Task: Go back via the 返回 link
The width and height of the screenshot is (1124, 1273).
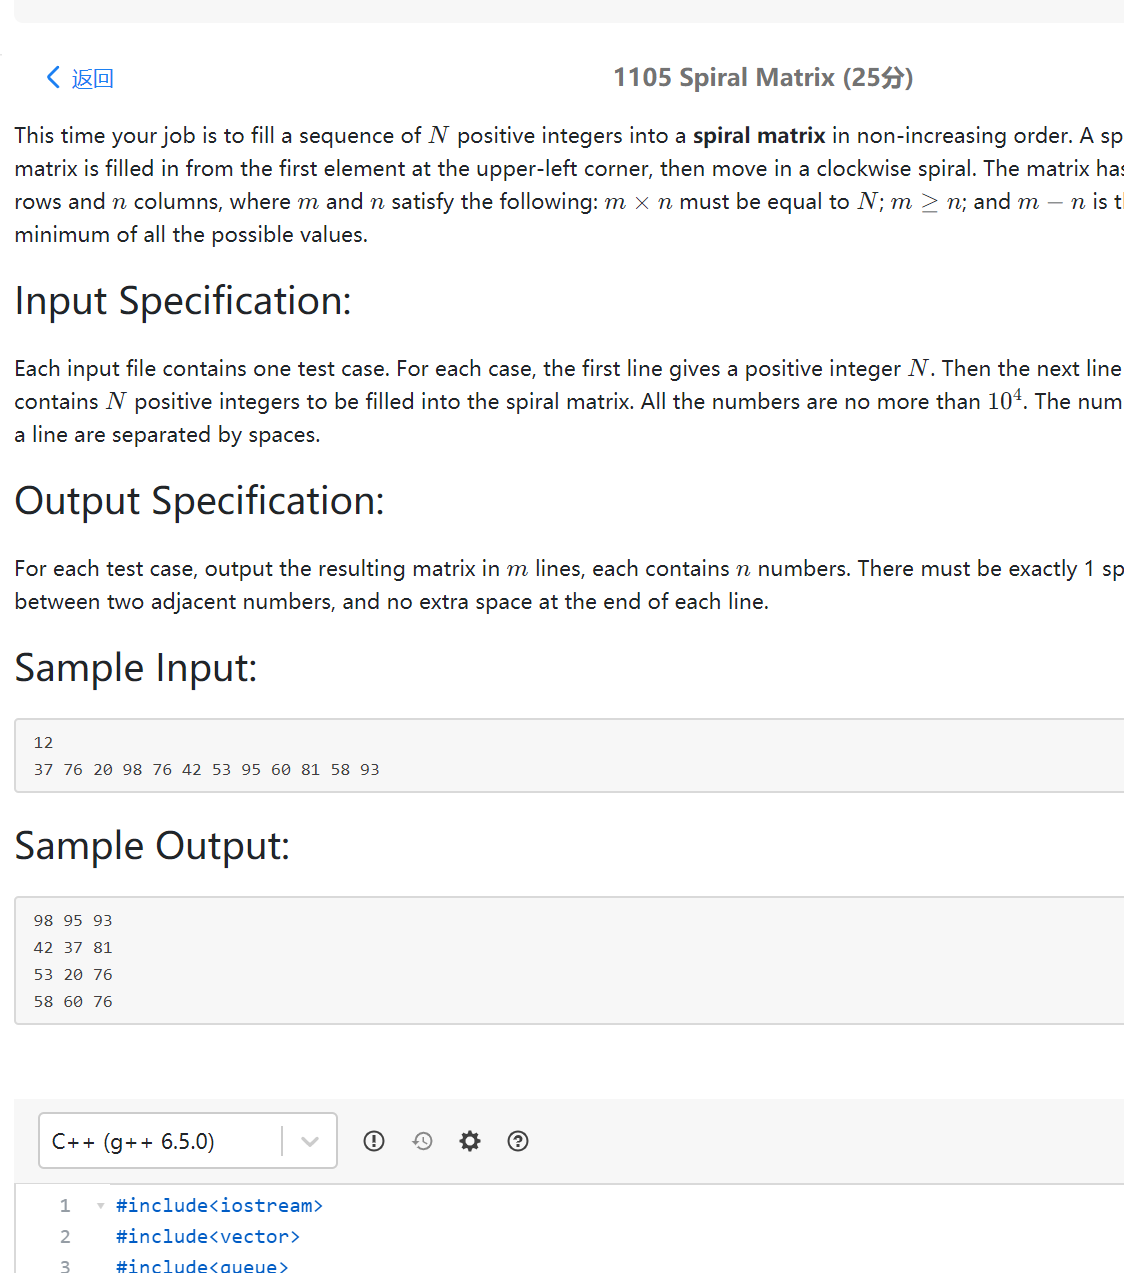Action: click(93, 78)
